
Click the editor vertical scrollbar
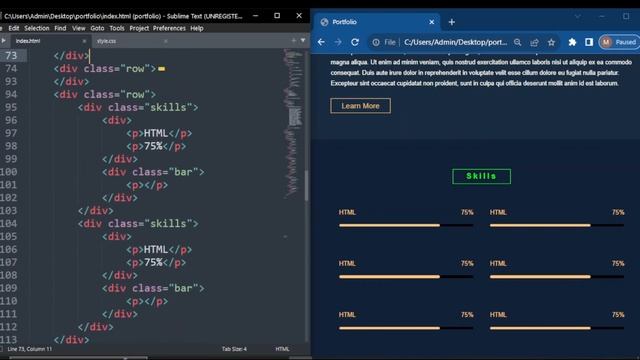307,186
